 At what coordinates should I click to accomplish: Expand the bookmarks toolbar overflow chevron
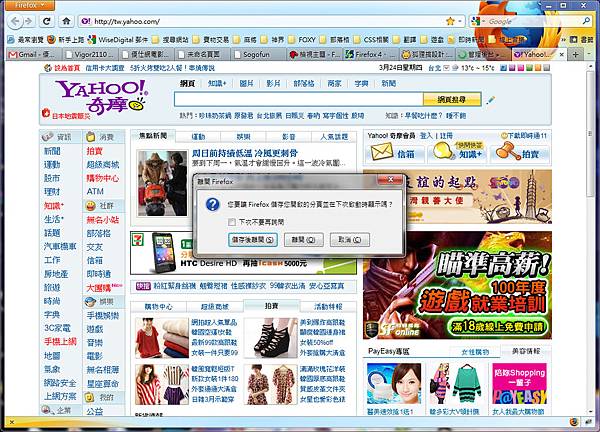click(x=563, y=39)
